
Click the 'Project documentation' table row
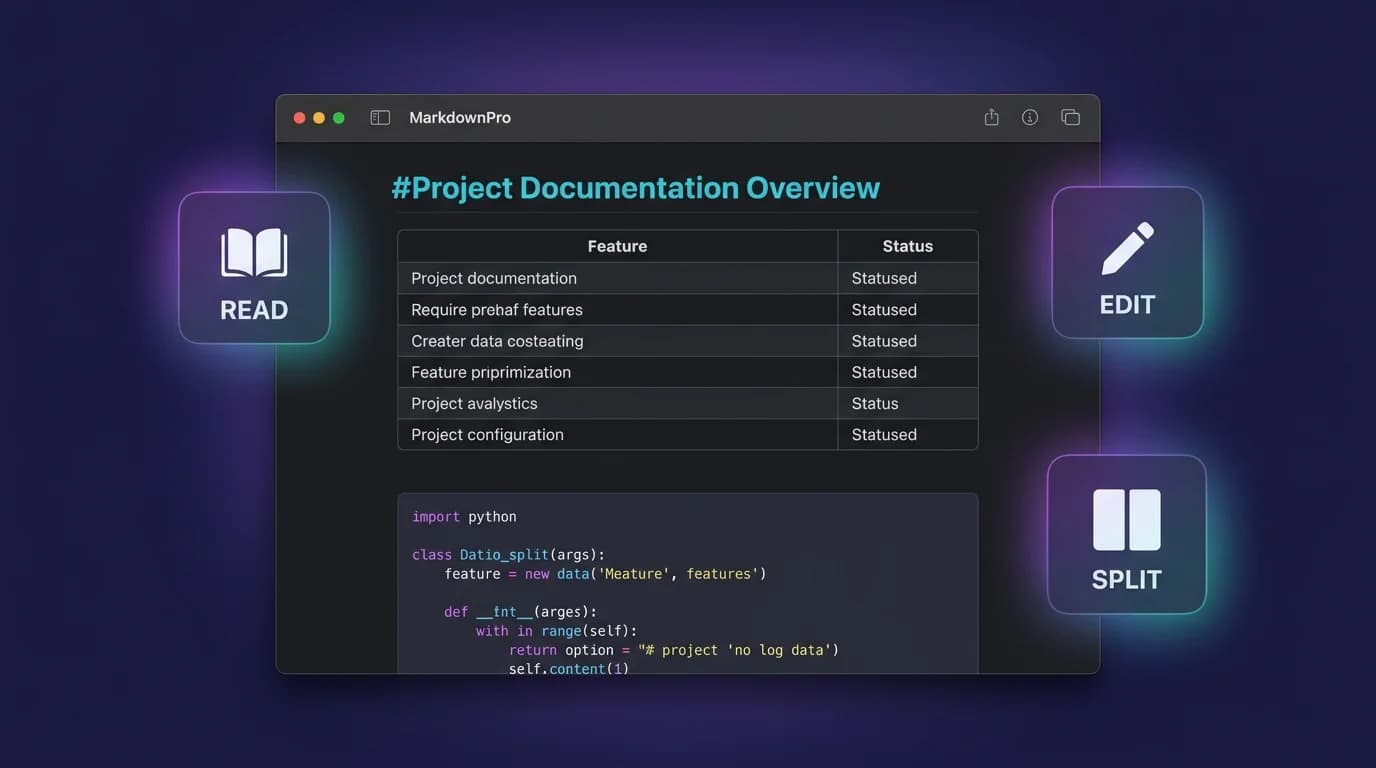494,278
